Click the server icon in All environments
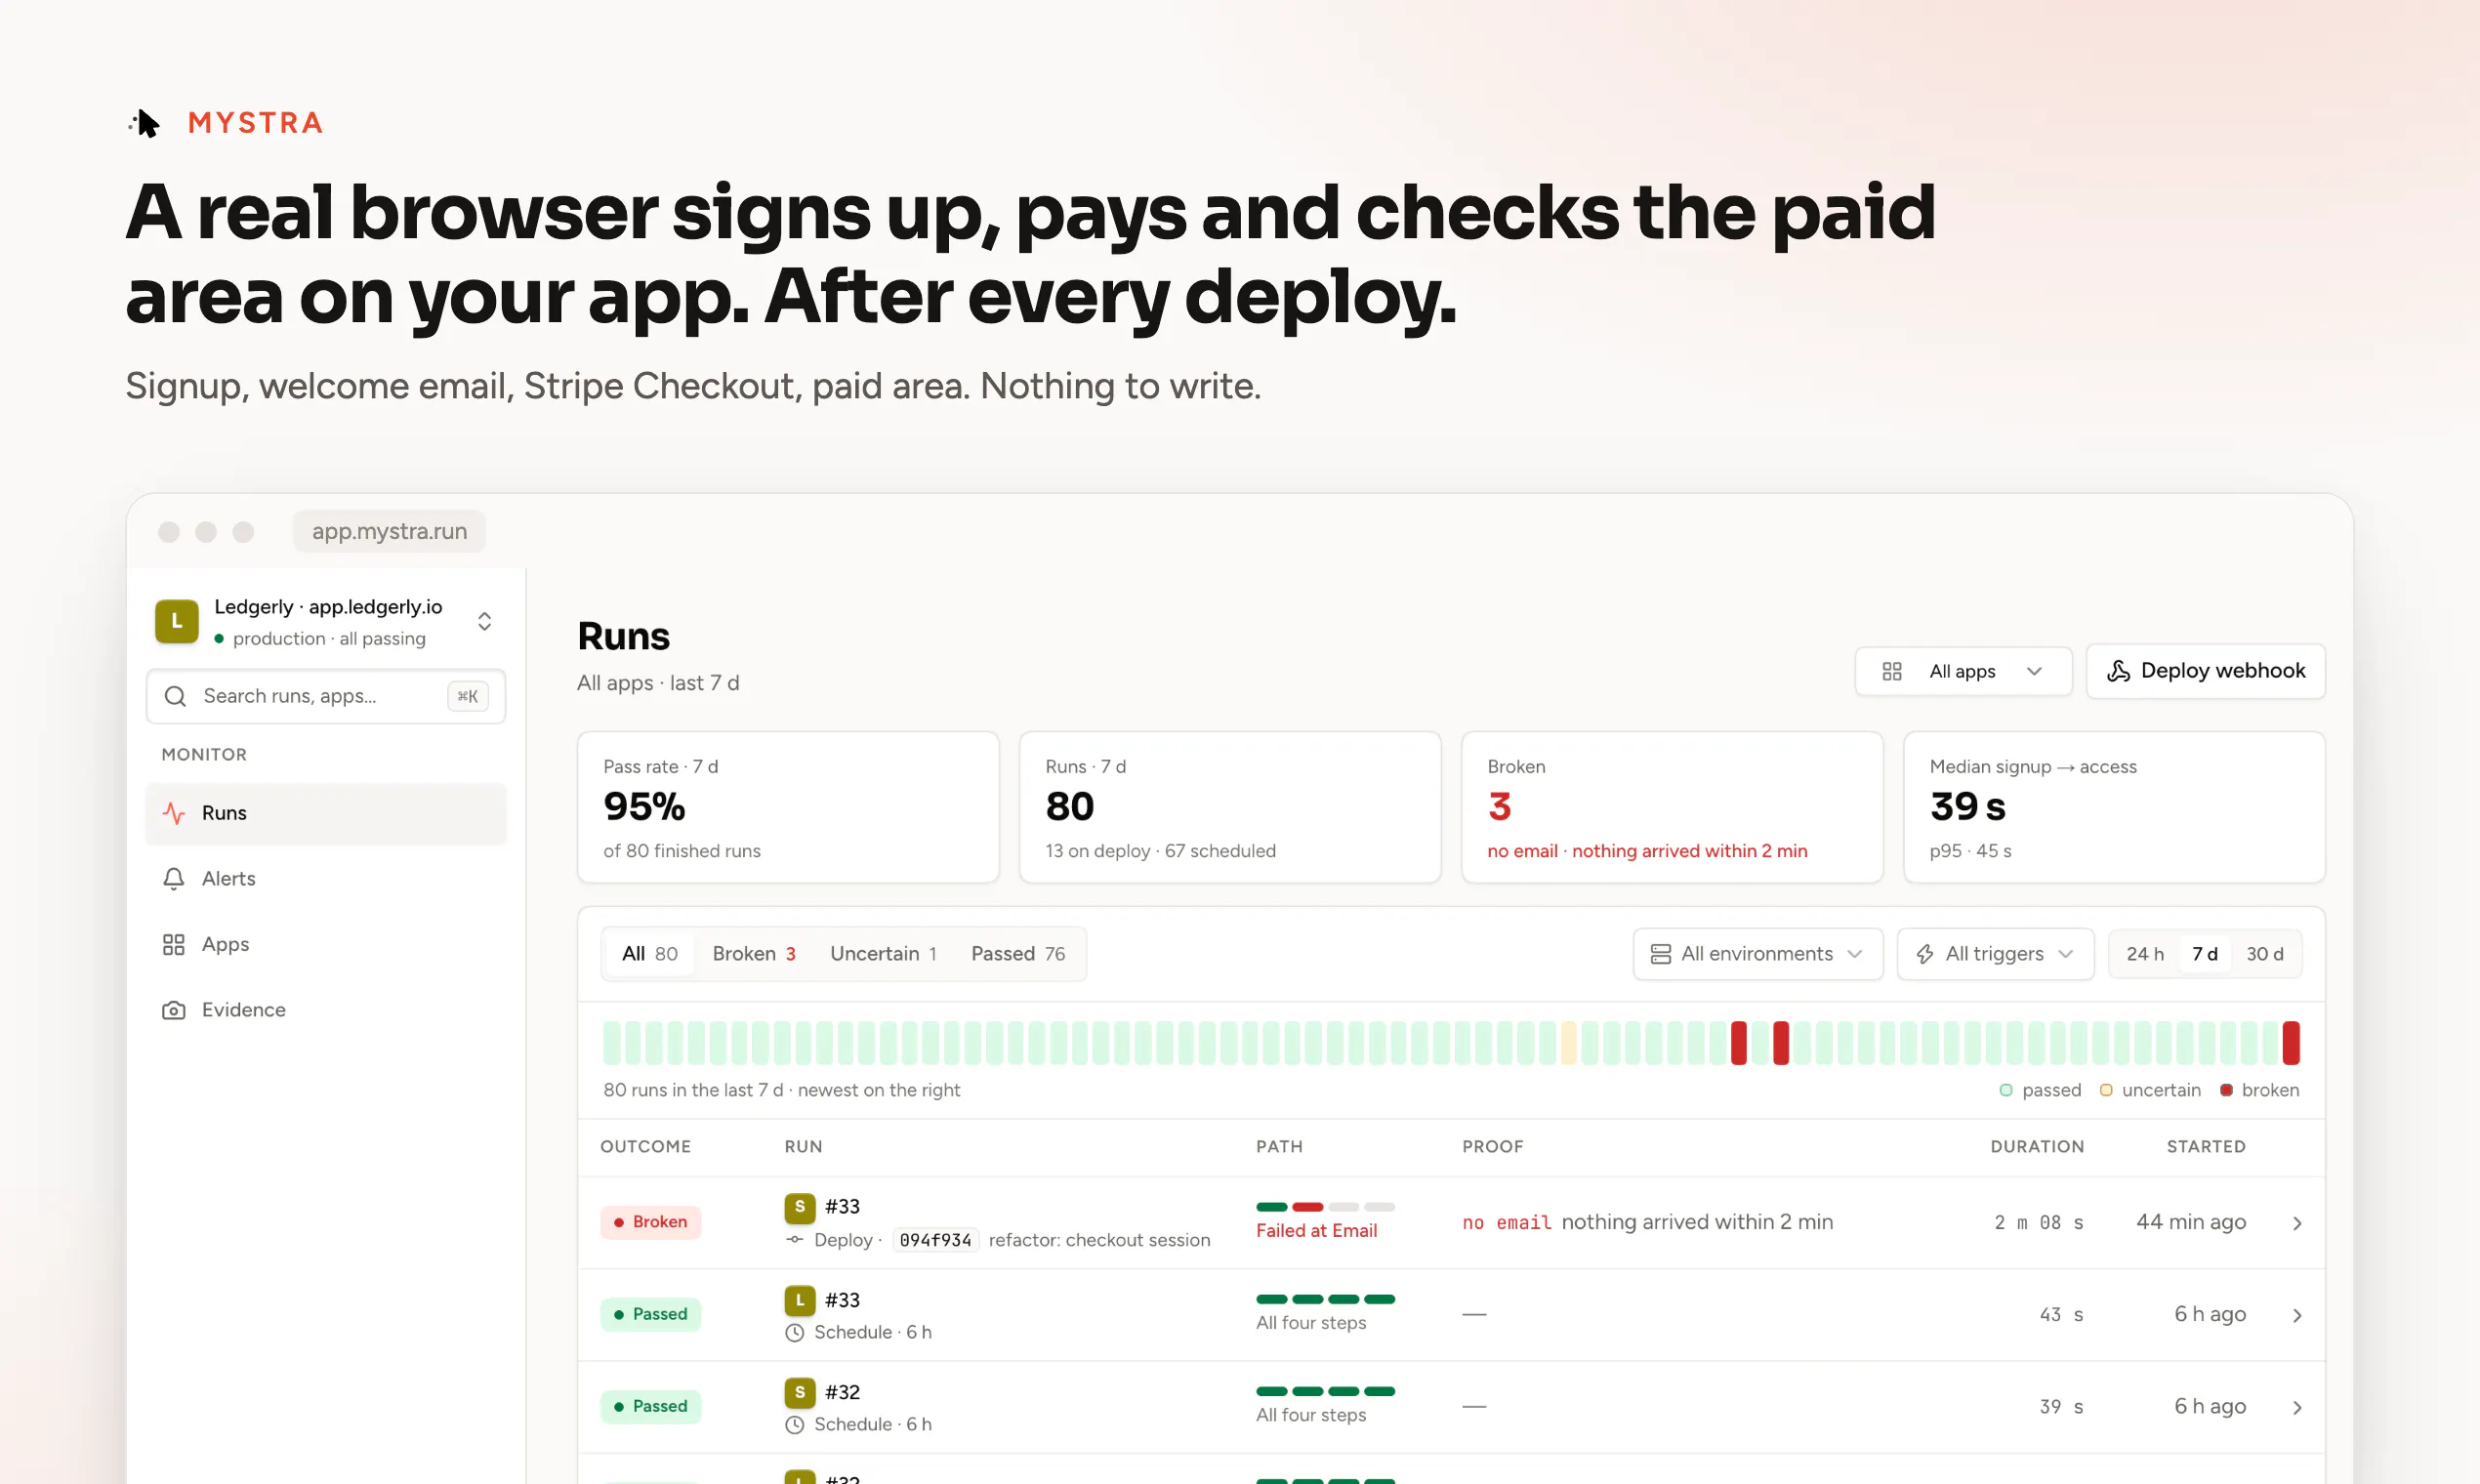 [1661, 954]
